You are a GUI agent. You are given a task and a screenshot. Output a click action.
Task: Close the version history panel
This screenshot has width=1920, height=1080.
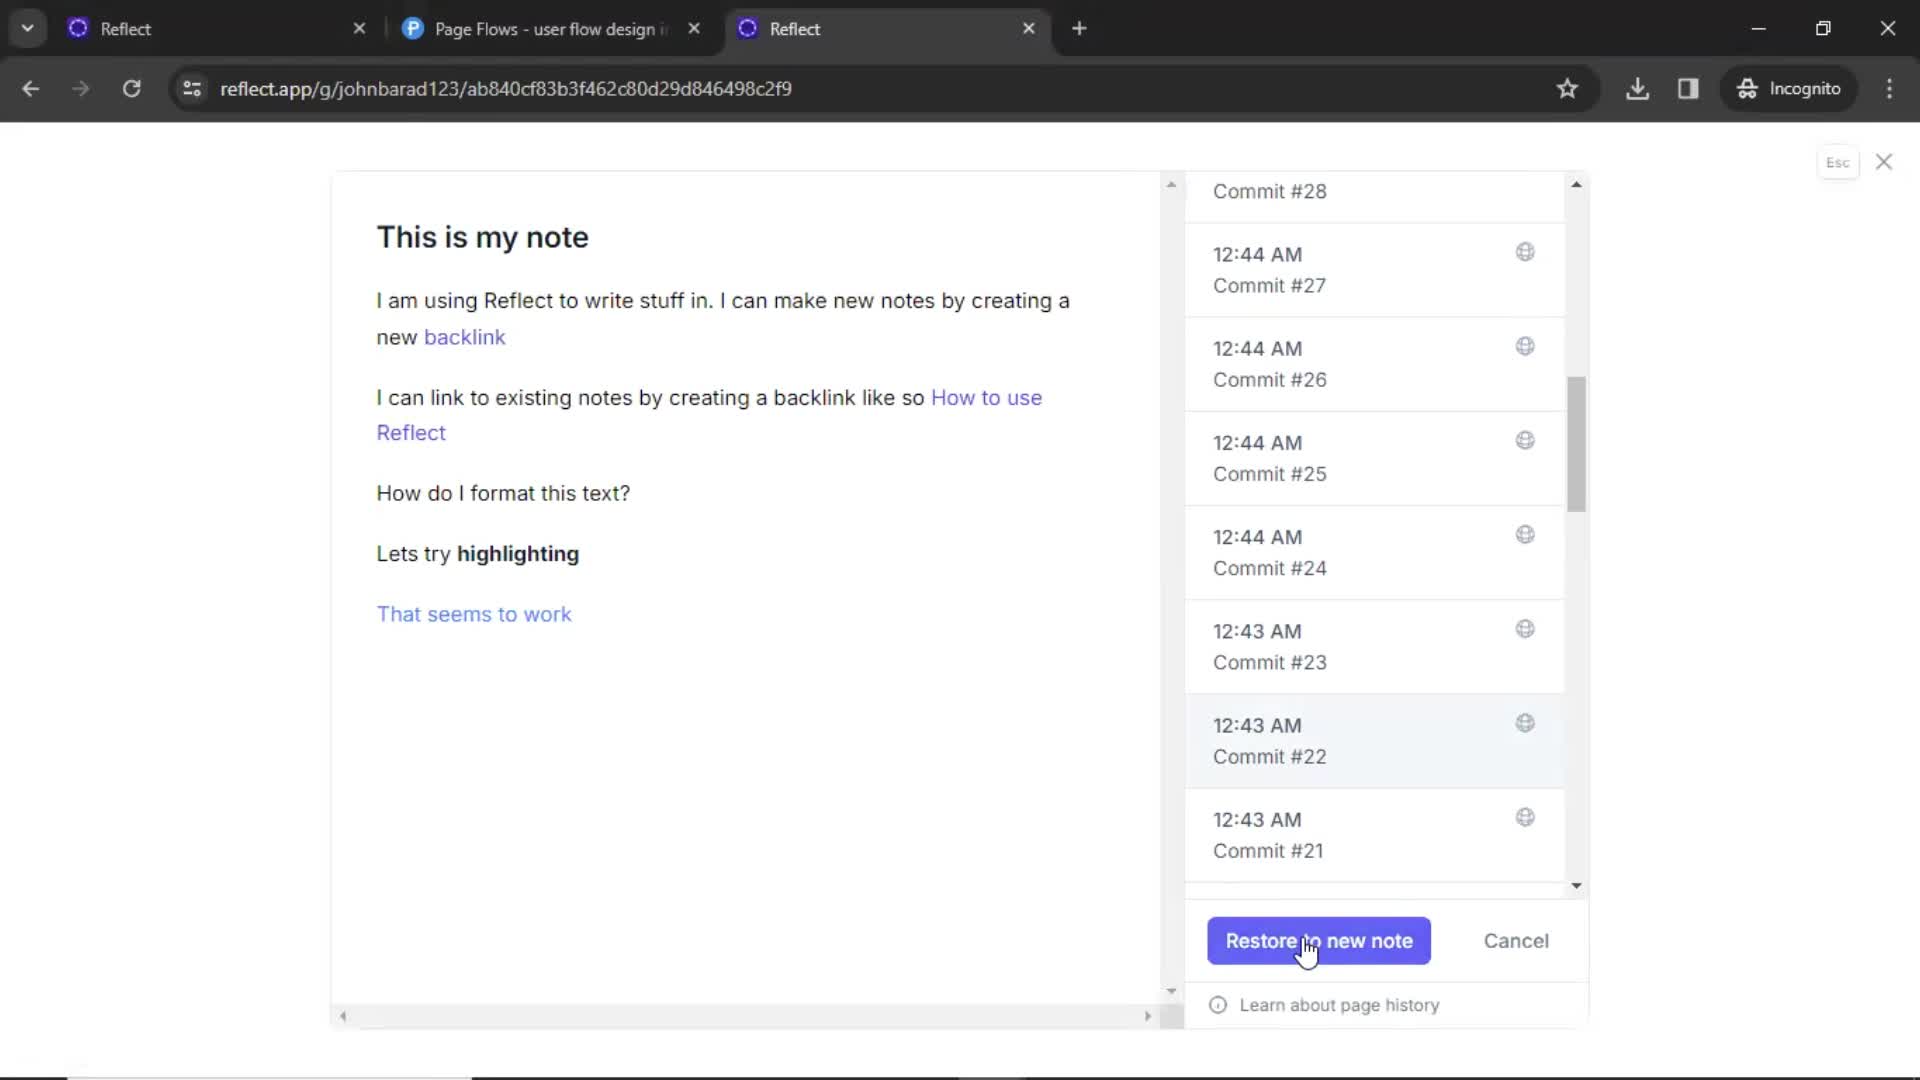(1884, 162)
